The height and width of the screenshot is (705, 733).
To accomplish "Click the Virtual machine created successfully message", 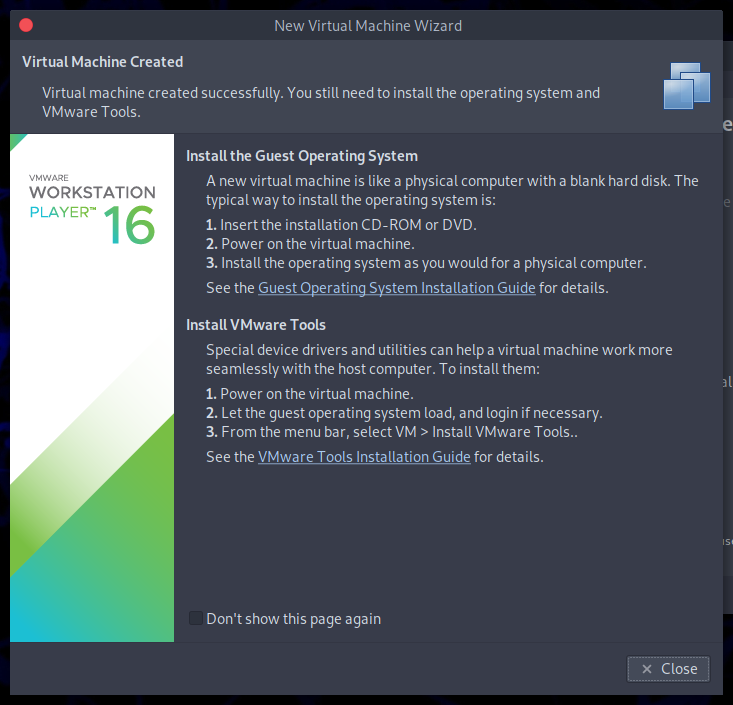I will click(320, 102).
